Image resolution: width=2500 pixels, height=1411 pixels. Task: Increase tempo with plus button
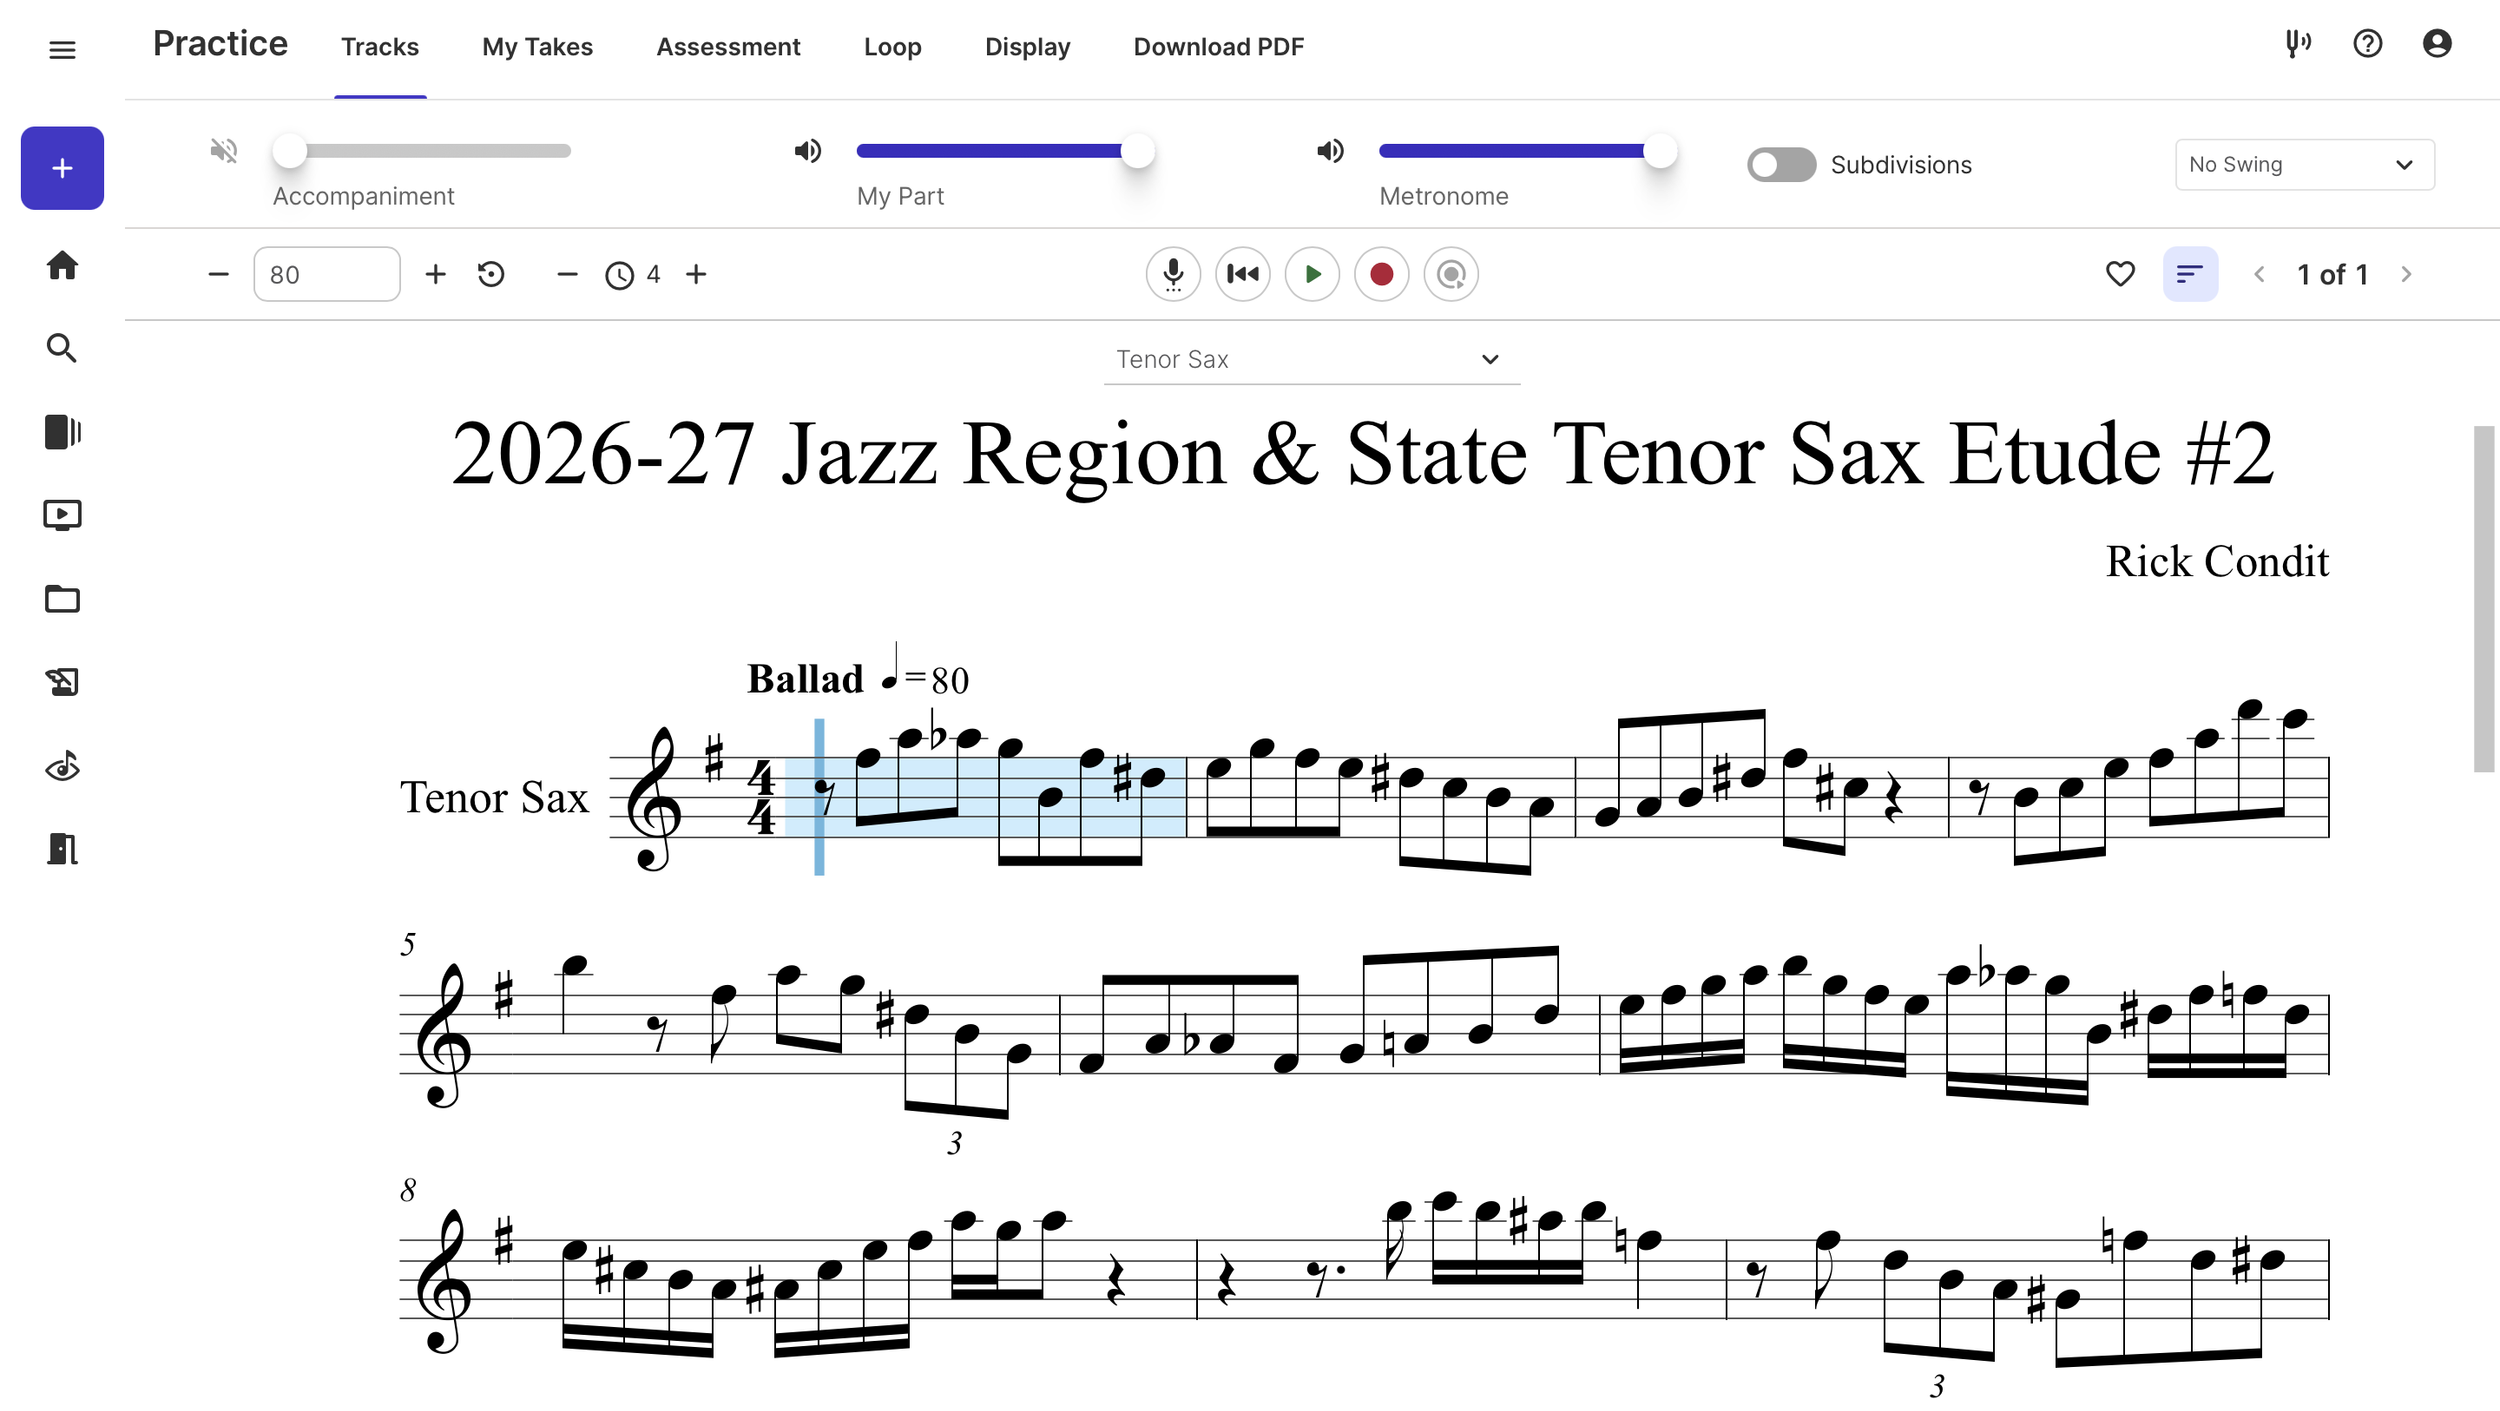(435, 274)
